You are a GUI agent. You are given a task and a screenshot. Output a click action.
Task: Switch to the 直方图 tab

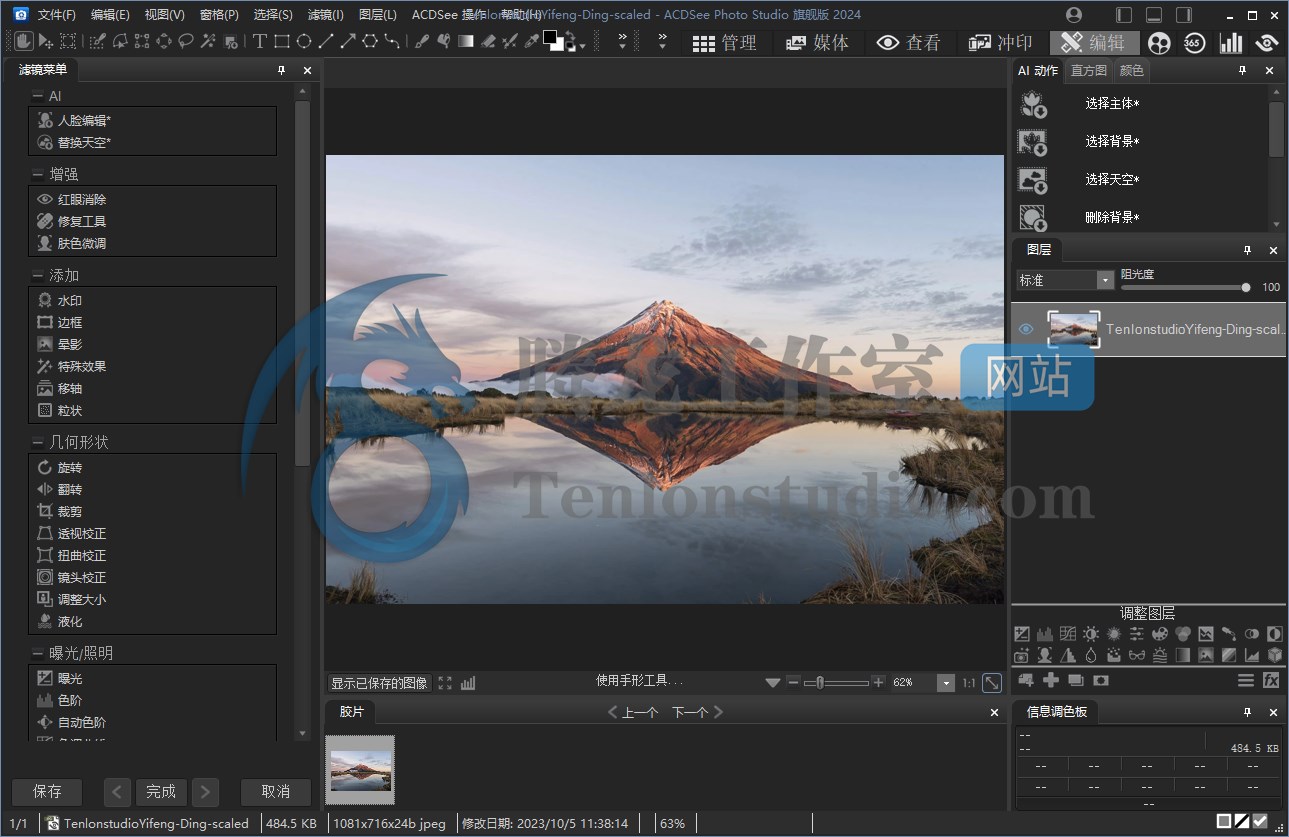1089,71
